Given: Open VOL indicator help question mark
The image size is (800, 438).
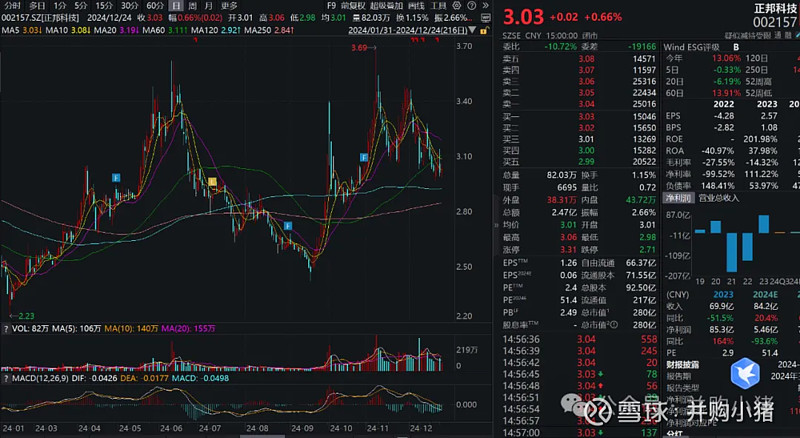Looking at the screenshot, I should tap(6, 329).
